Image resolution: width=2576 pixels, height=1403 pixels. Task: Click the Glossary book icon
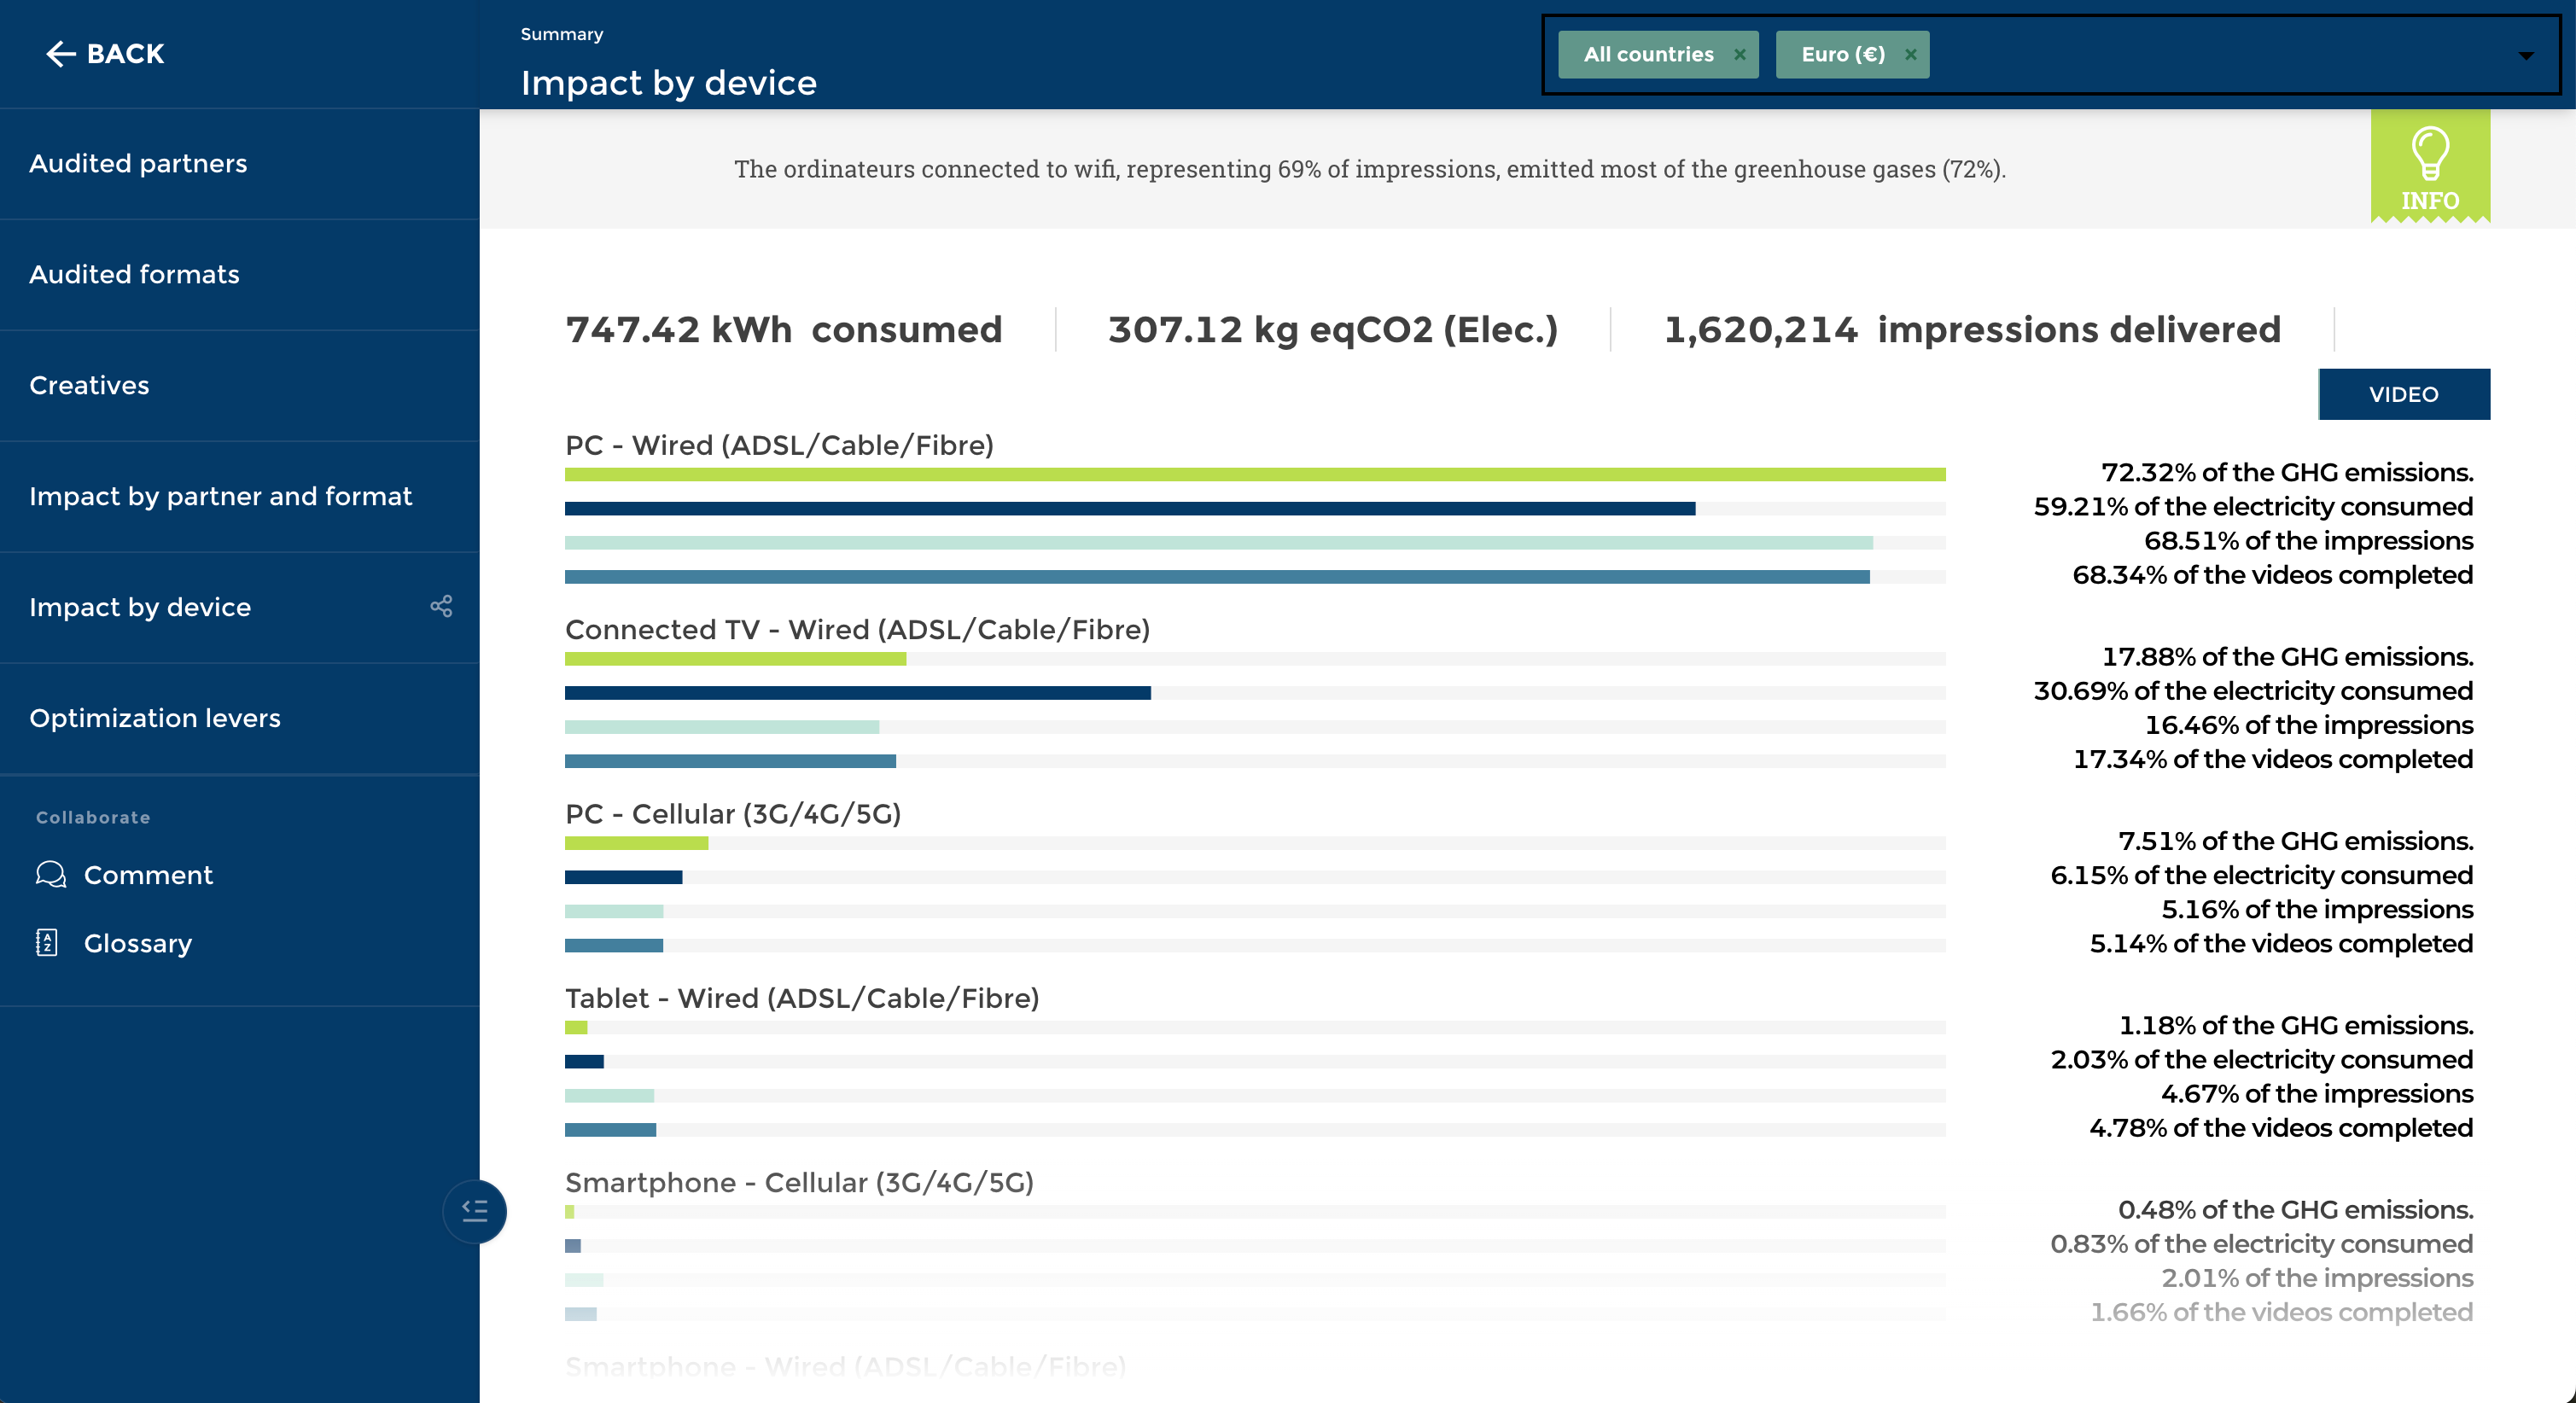(x=47, y=942)
